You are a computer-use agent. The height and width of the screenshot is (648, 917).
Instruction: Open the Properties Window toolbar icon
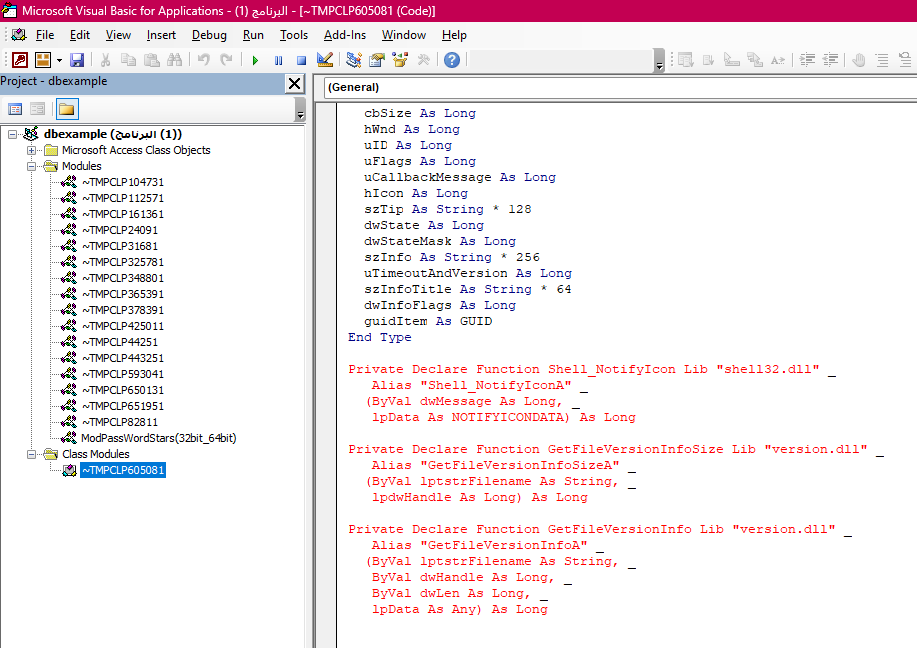click(x=377, y=60)
